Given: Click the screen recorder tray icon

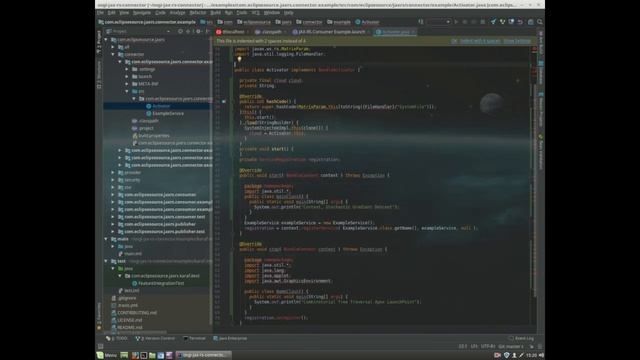Looking at the screenshot, I should pyautogui.click(x=498, y=355).
